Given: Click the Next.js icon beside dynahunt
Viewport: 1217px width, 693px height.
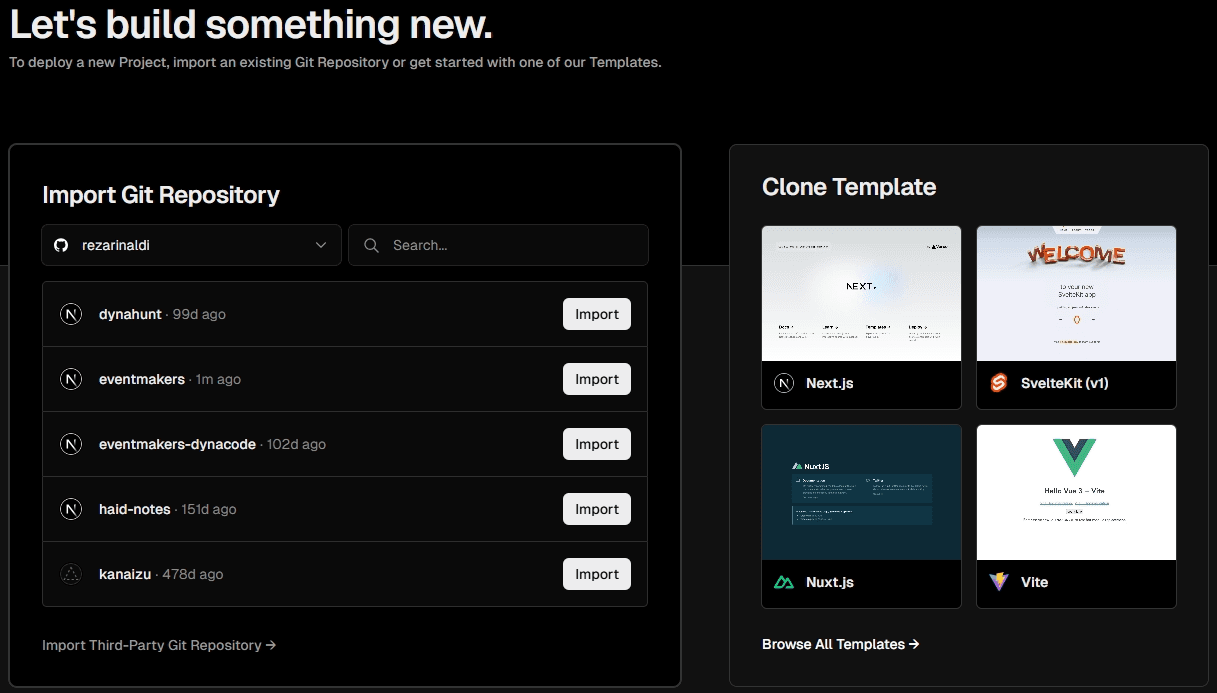Looking at the screenshot, I should coord(71,314).
